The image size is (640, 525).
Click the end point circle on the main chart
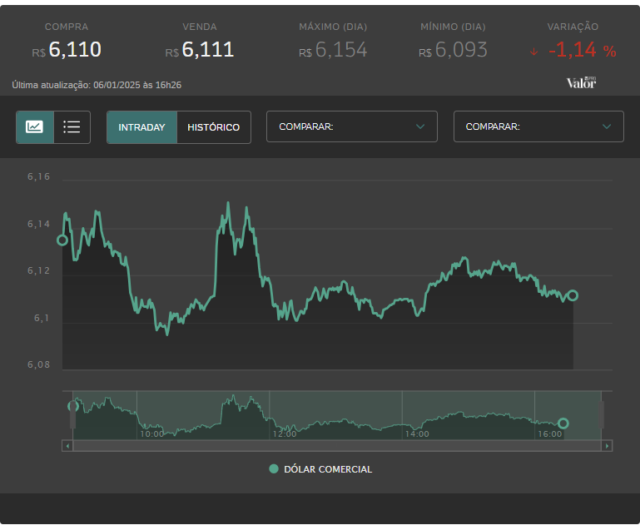pyautogui.click(x=573, y=295)
